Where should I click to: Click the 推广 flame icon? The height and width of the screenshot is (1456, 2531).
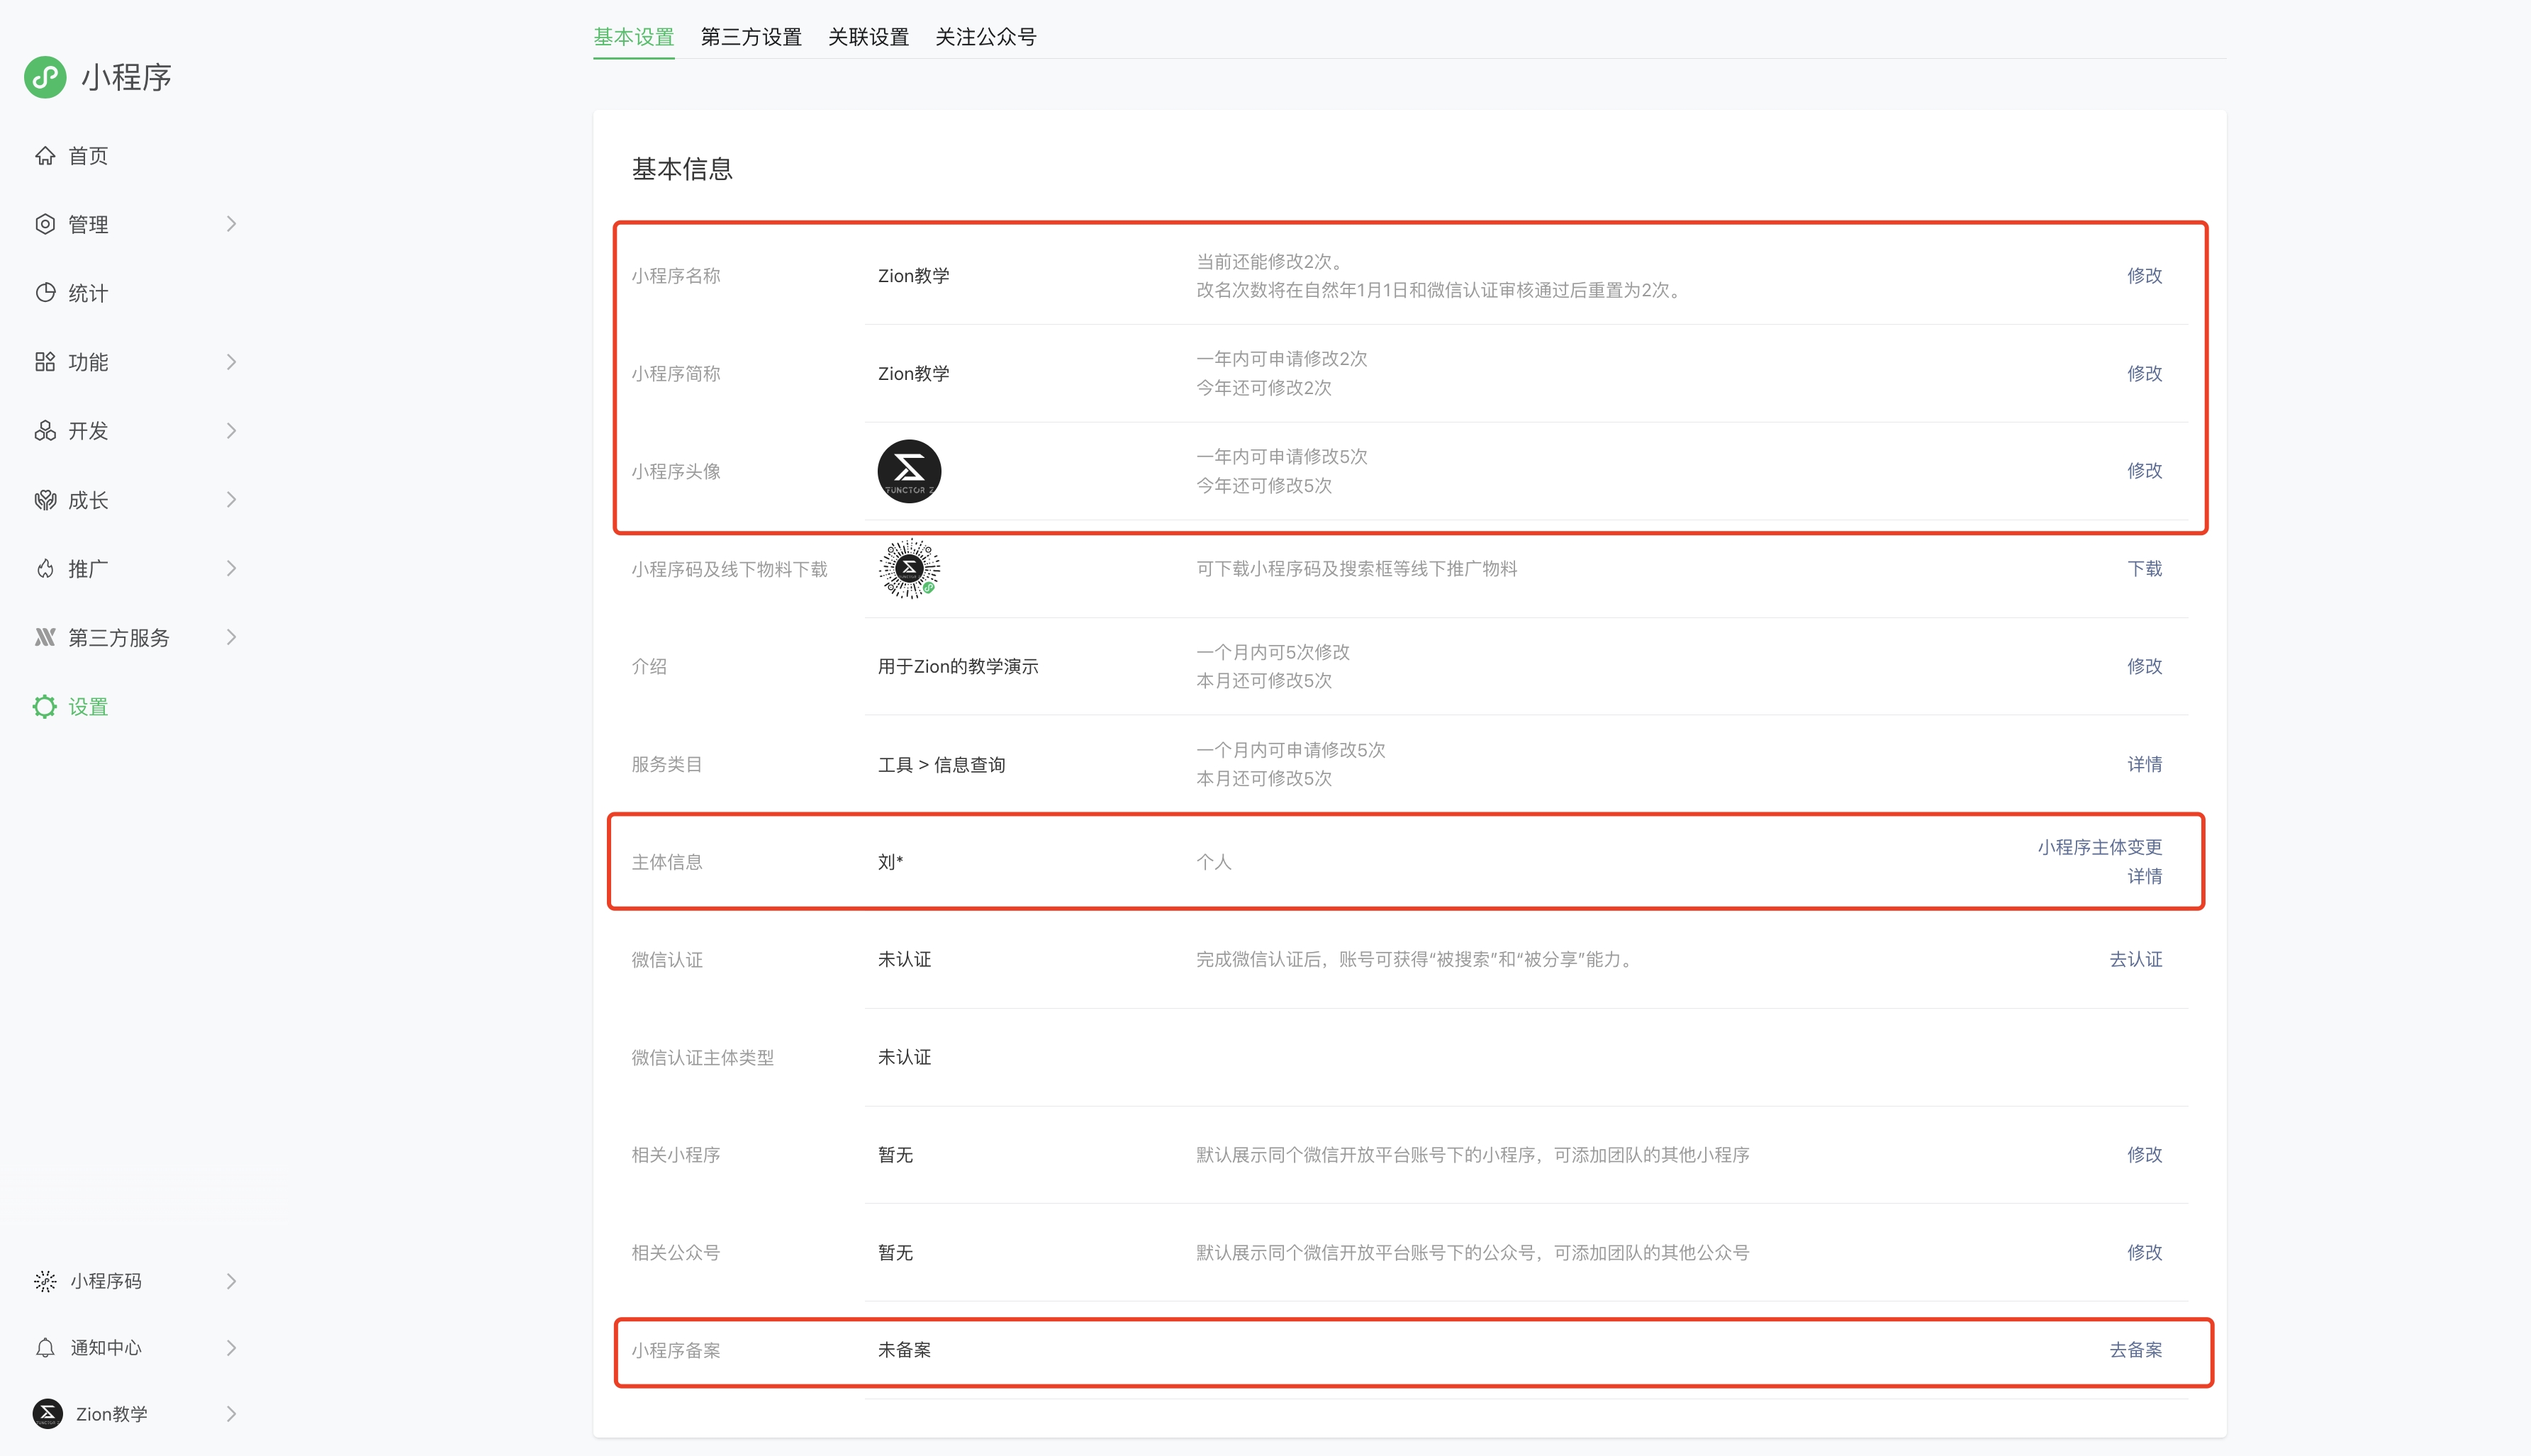[45, 569]
